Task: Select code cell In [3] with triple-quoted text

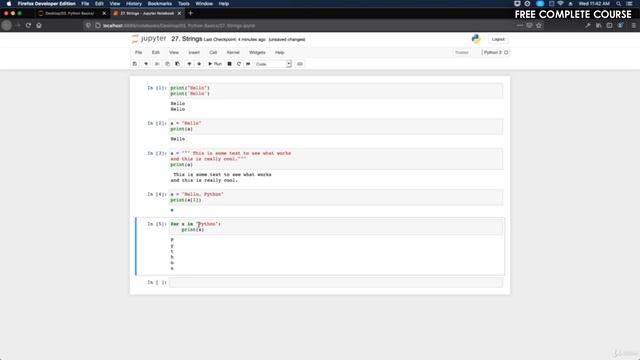Action: [336, 159]
